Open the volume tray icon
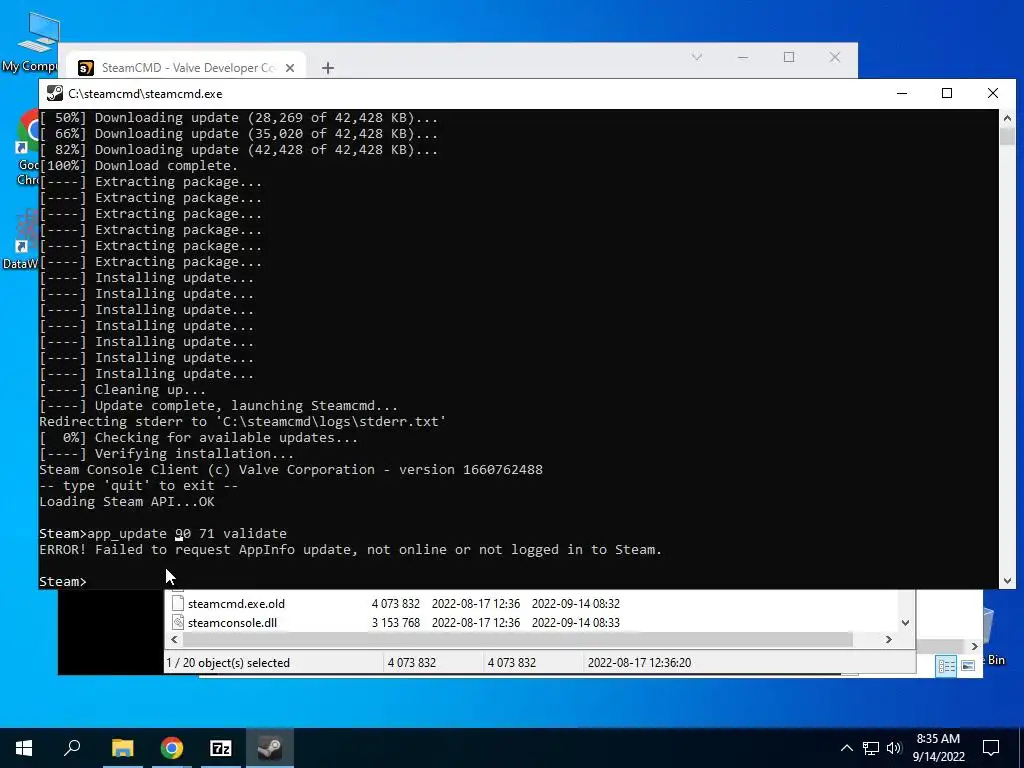This screenshot has height=768, width=1024. pos(894,748)
